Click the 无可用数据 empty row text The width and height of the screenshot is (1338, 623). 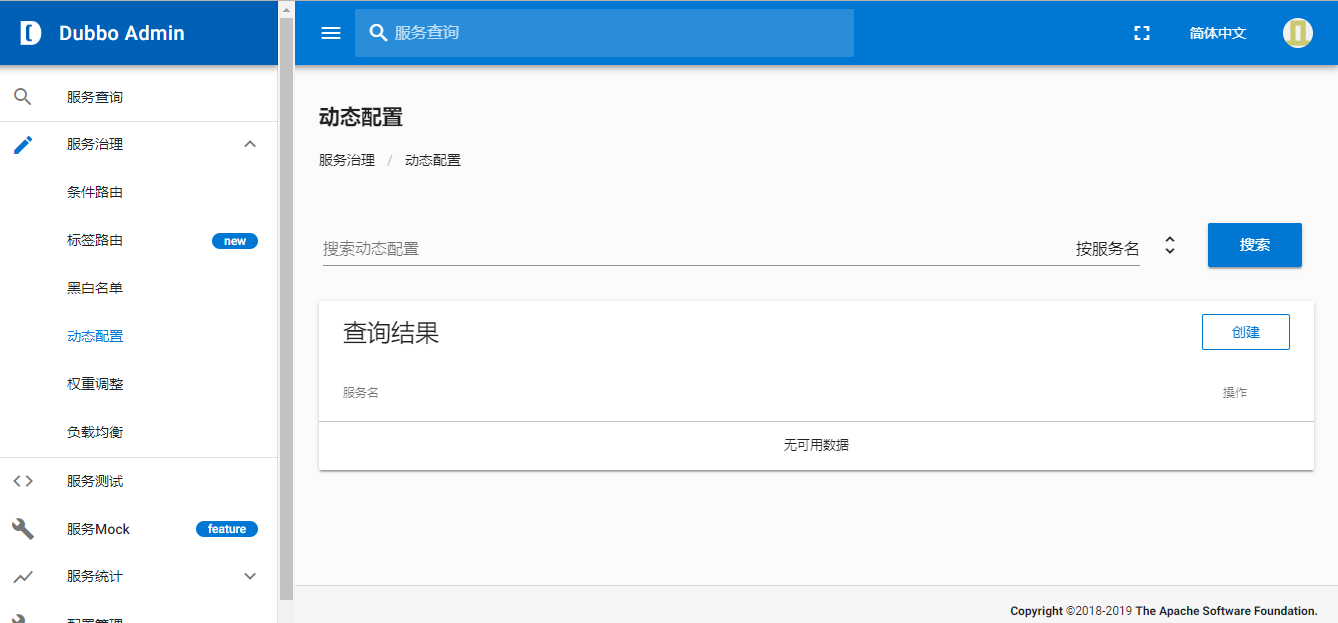pyautogui.click(x=816, y=445)
